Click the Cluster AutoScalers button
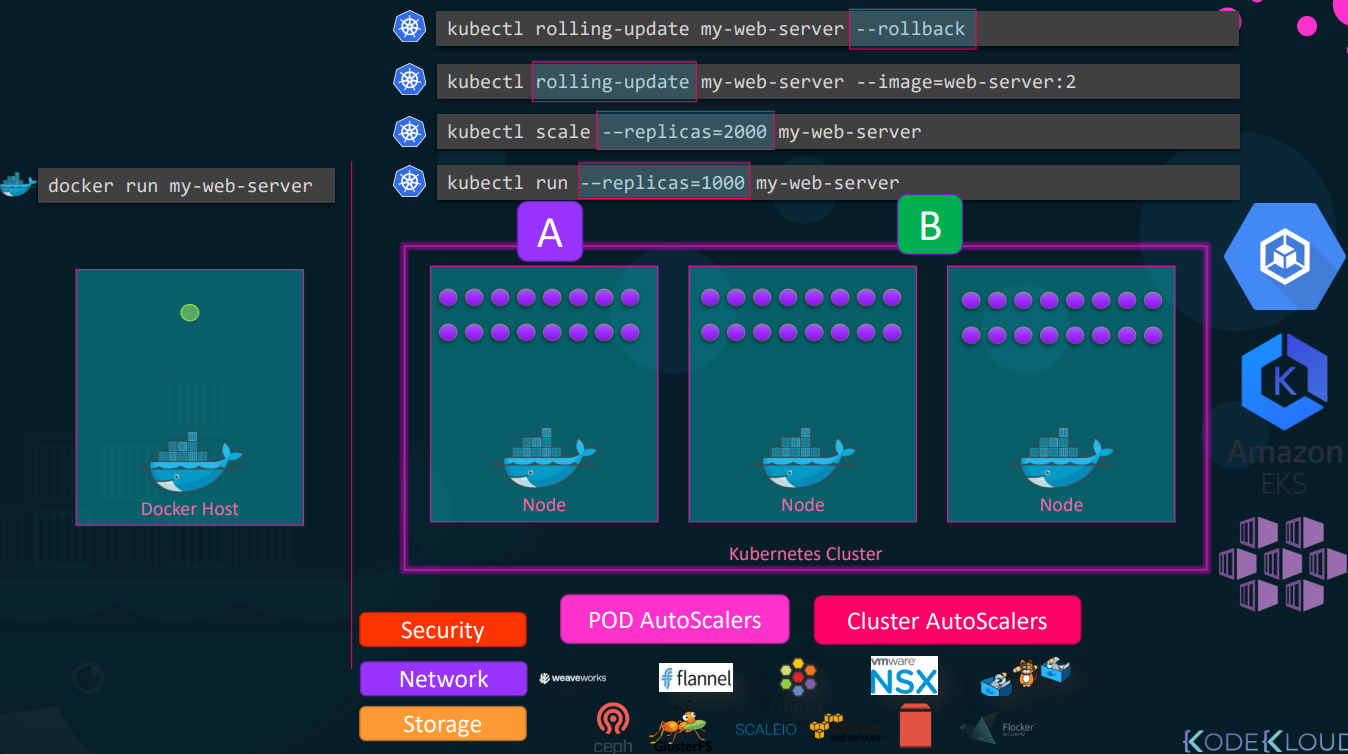Screen dimensions: 1348x754 (x=947, y=620)
